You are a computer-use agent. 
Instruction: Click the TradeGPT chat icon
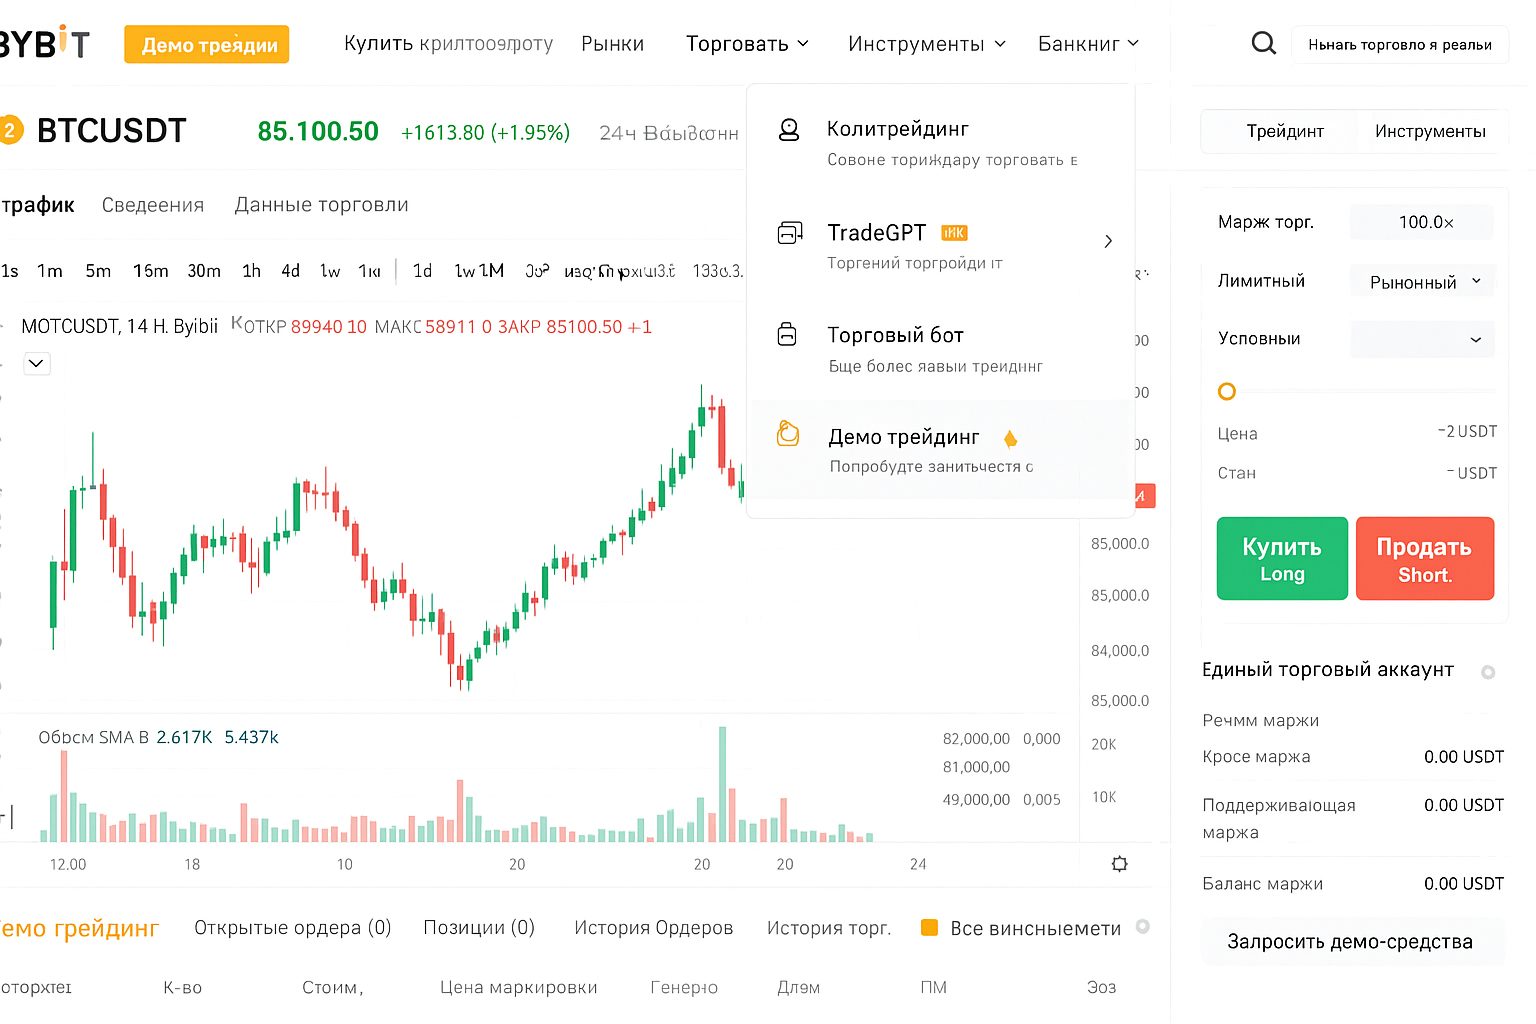[790, 233]
